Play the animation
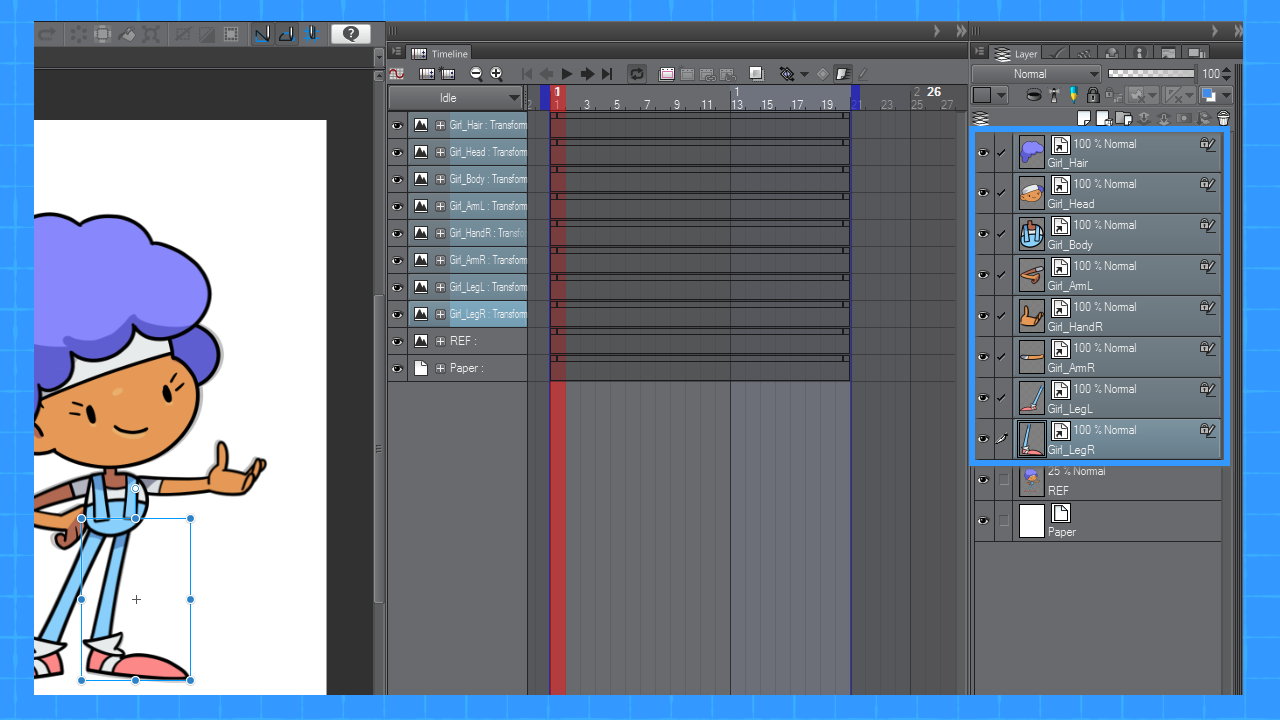1280x720 pixels. (x=567, y=73)
